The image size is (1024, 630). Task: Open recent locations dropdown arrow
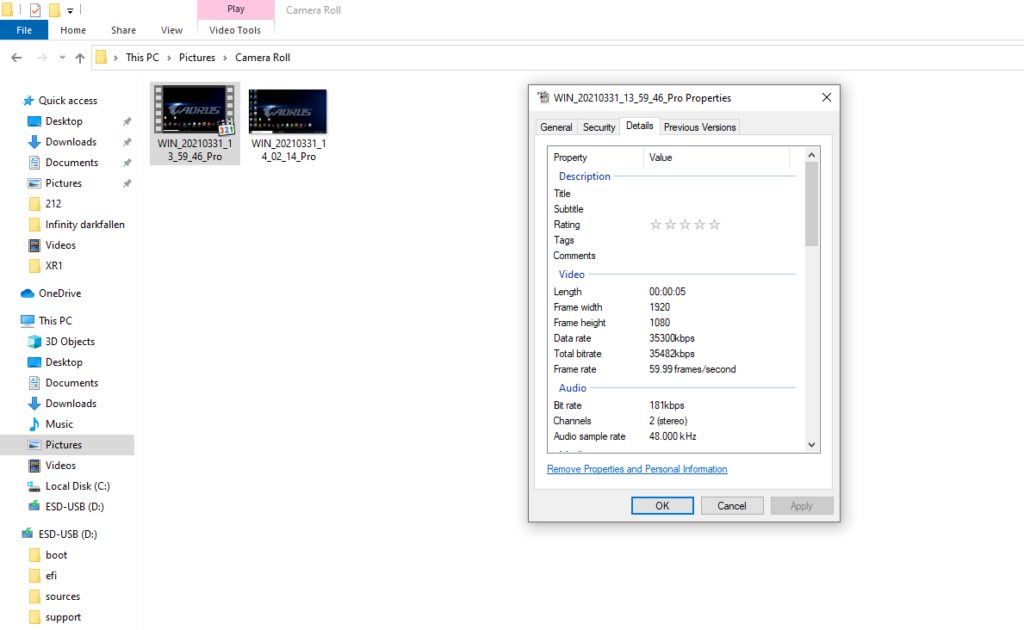pyautogui.click(x=61, y=58)
